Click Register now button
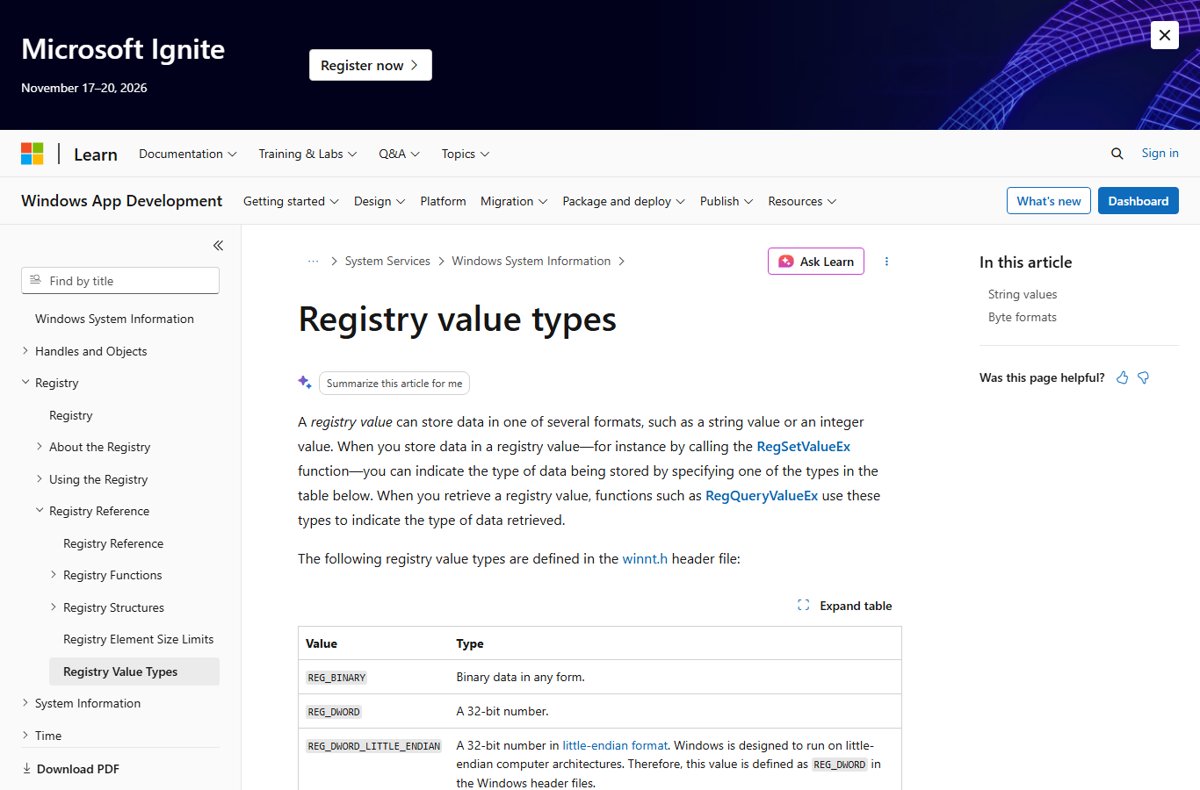 pos(370,65)
